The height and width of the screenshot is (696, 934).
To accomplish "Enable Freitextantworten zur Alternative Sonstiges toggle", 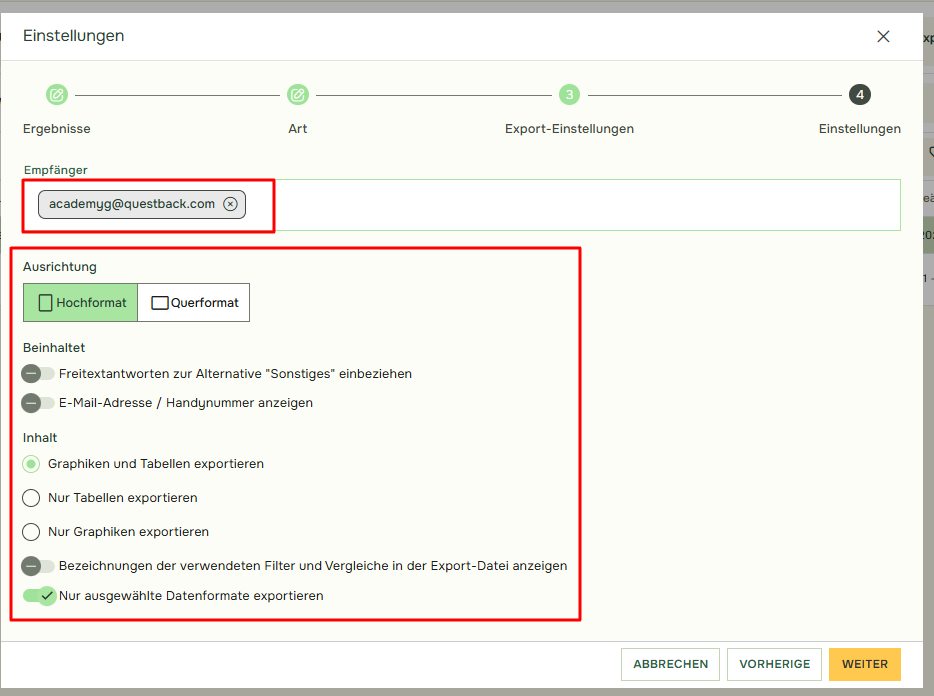I will 39,374.
